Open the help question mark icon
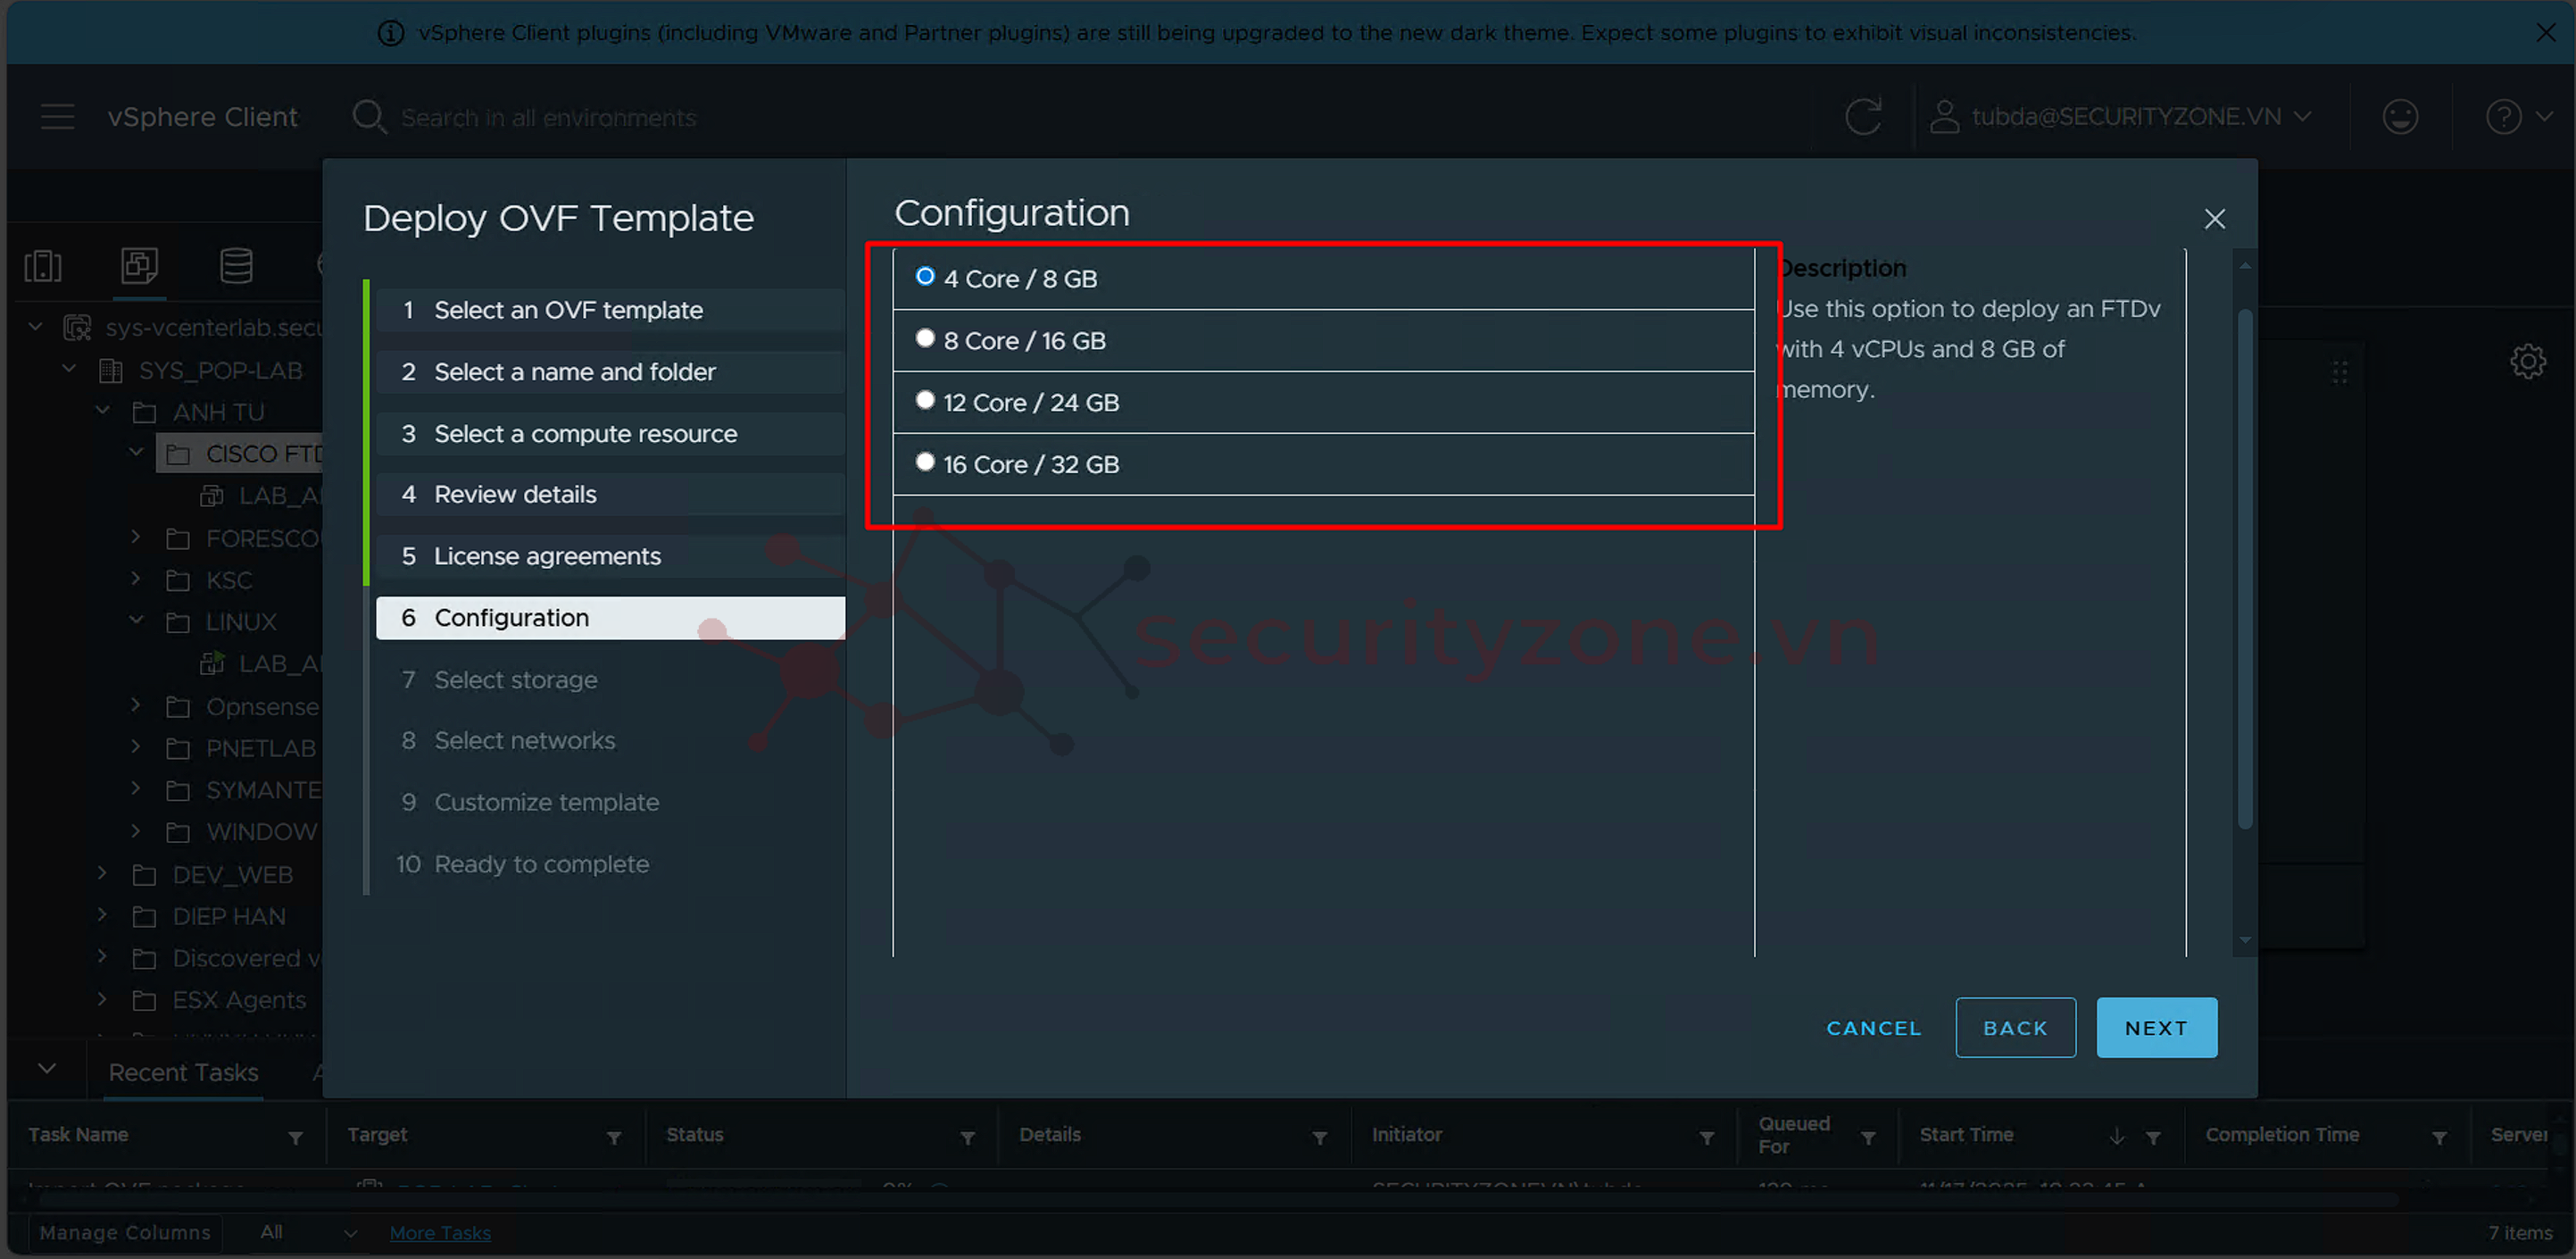 pos(2504,117)
